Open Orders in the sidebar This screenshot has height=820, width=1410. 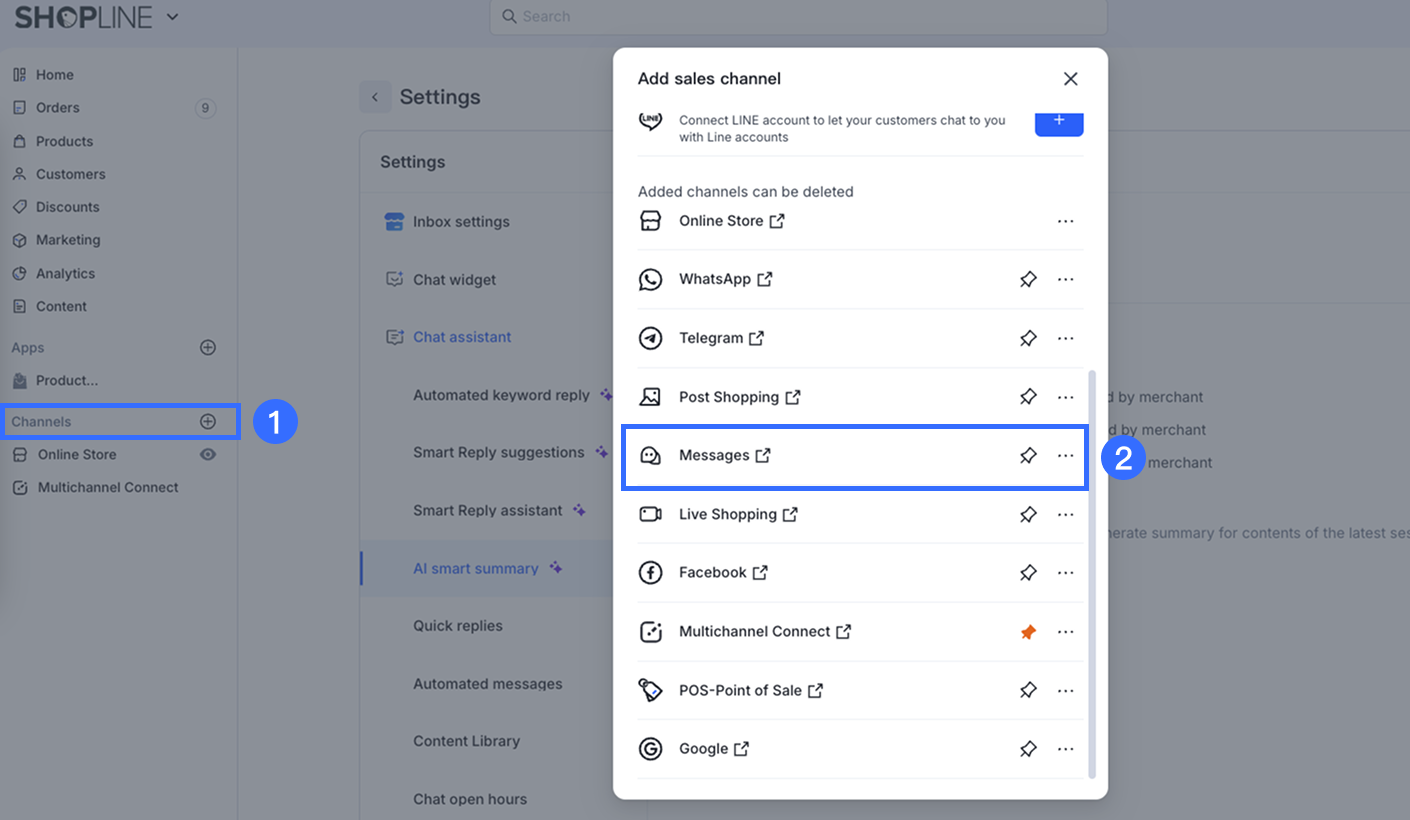tap(58, 108)
